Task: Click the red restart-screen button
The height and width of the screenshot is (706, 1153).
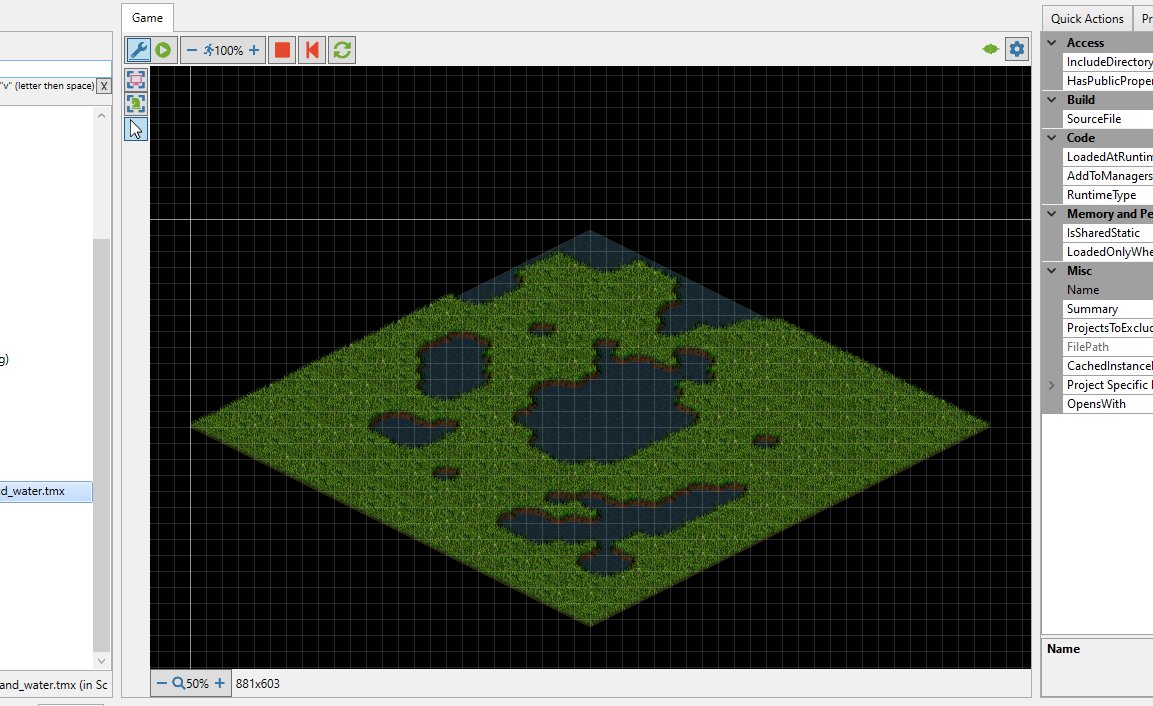Action: [x=312, y=50]
